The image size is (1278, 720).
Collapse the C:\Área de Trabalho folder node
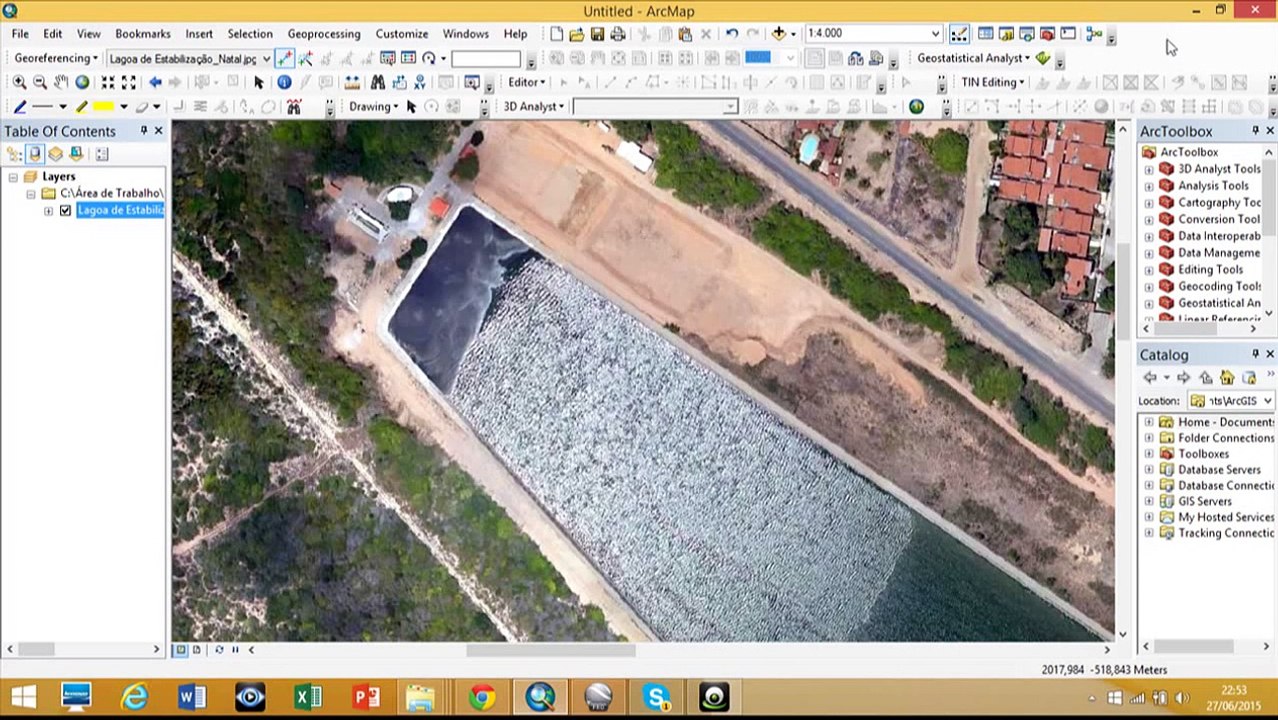tap(31, 194)
